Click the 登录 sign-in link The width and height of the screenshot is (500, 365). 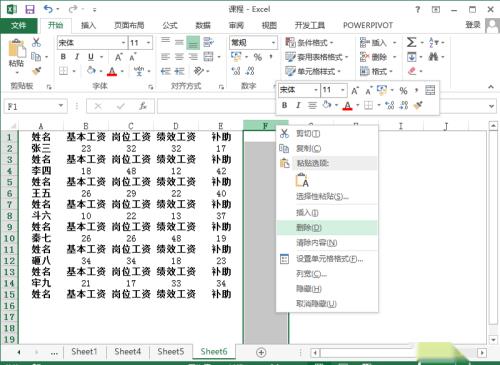[473, 25]
